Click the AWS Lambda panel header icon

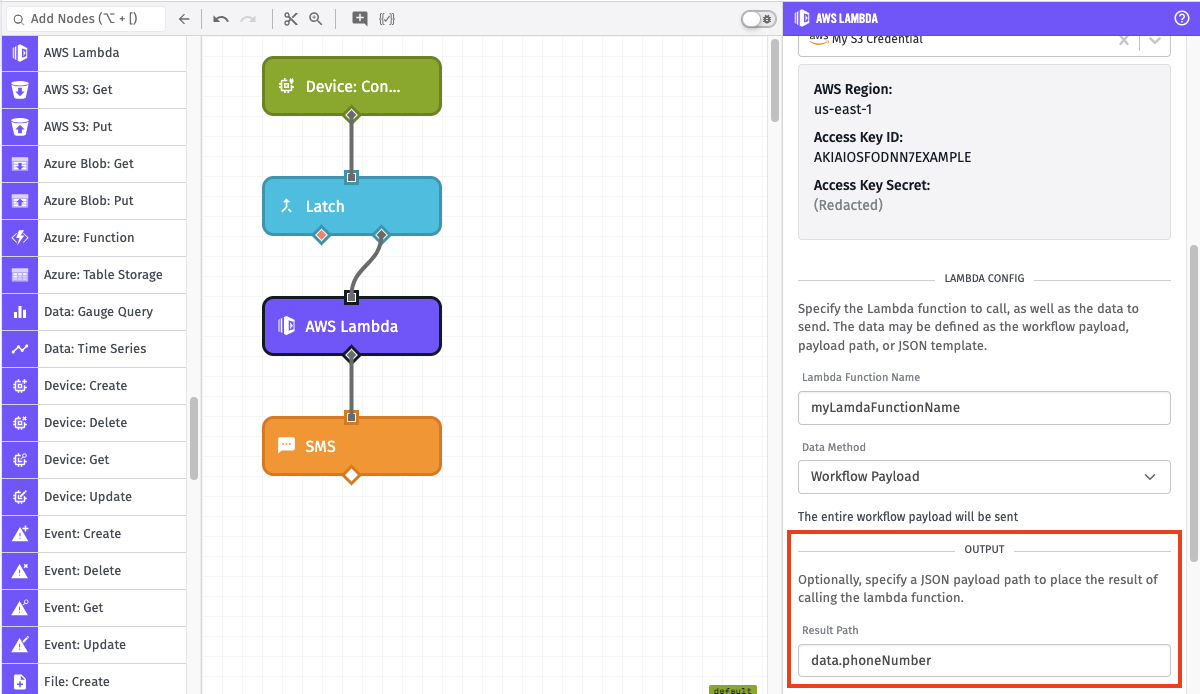802,18
